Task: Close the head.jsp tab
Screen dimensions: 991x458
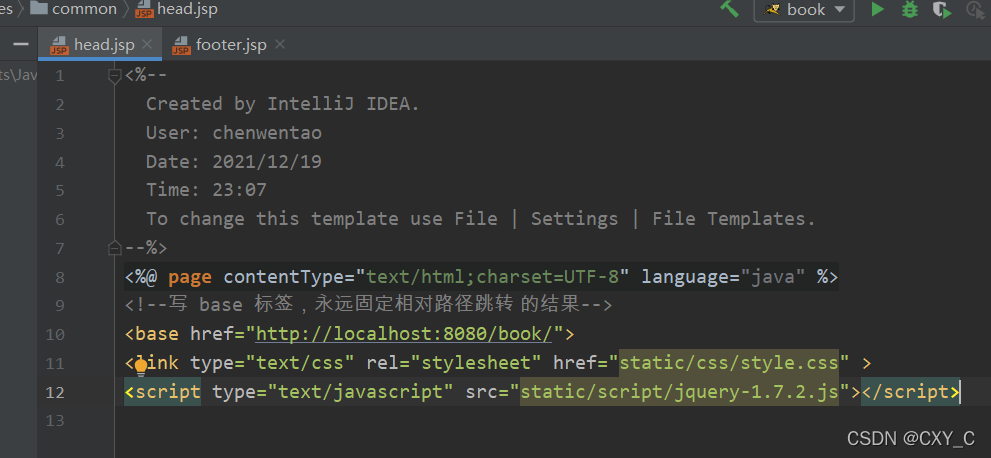Action: click(147, 44)
